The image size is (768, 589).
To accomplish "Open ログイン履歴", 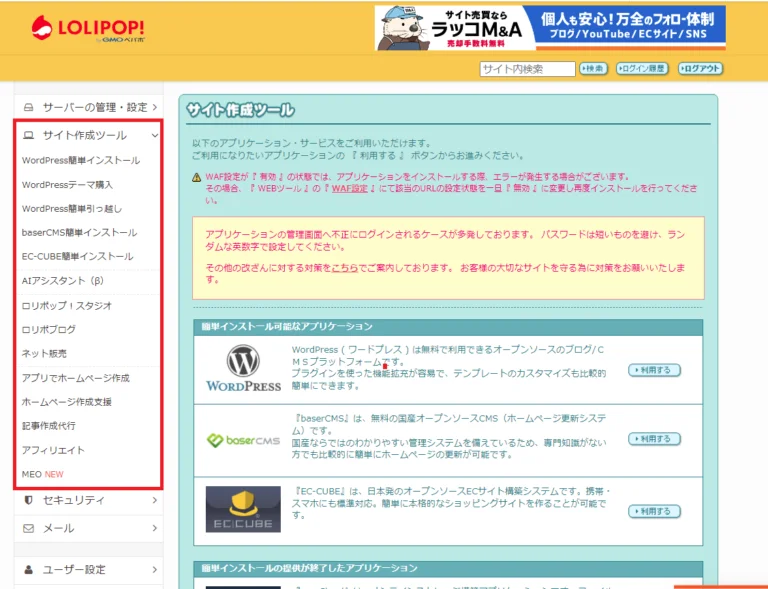I will click(642, 69).
